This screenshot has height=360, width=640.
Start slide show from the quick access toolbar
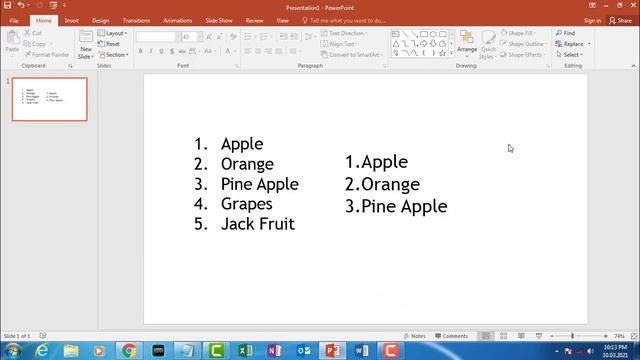click(53, 5)
